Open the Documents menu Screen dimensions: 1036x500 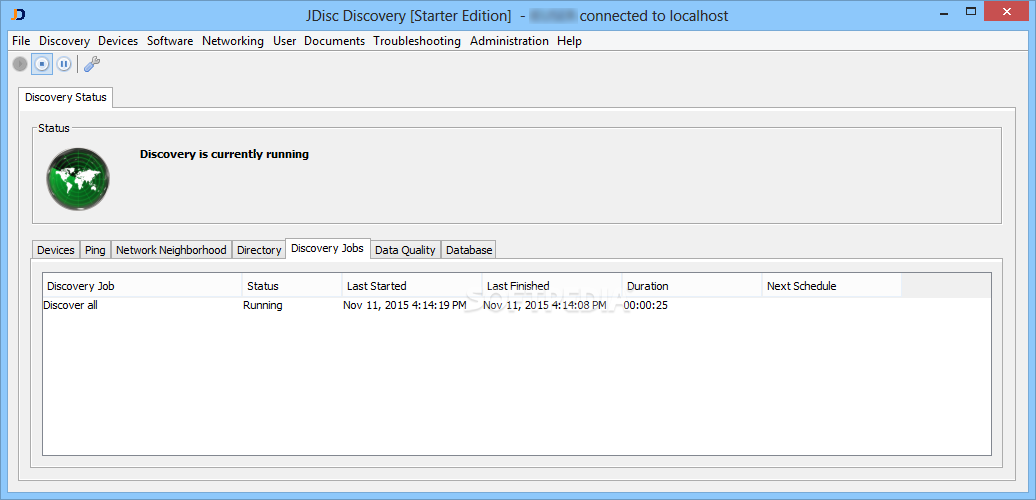tap(334, 41)
